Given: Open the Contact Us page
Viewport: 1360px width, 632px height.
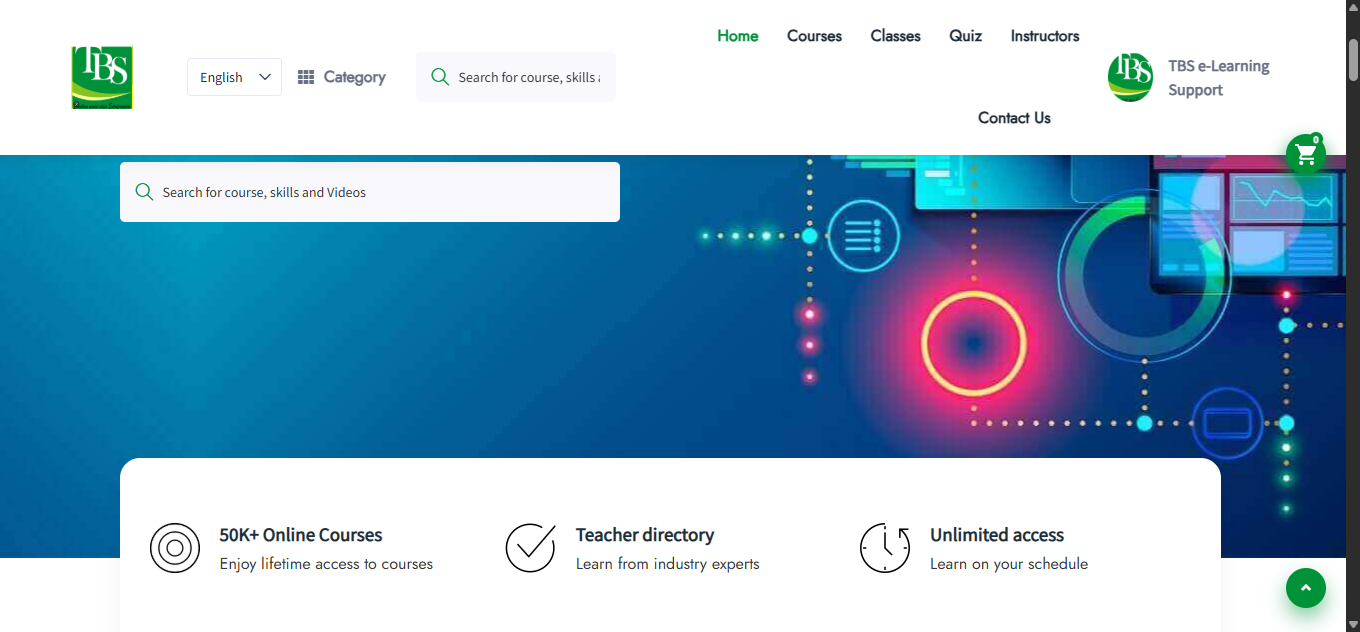Looking at the screenshot, I should coord(1013,118).
